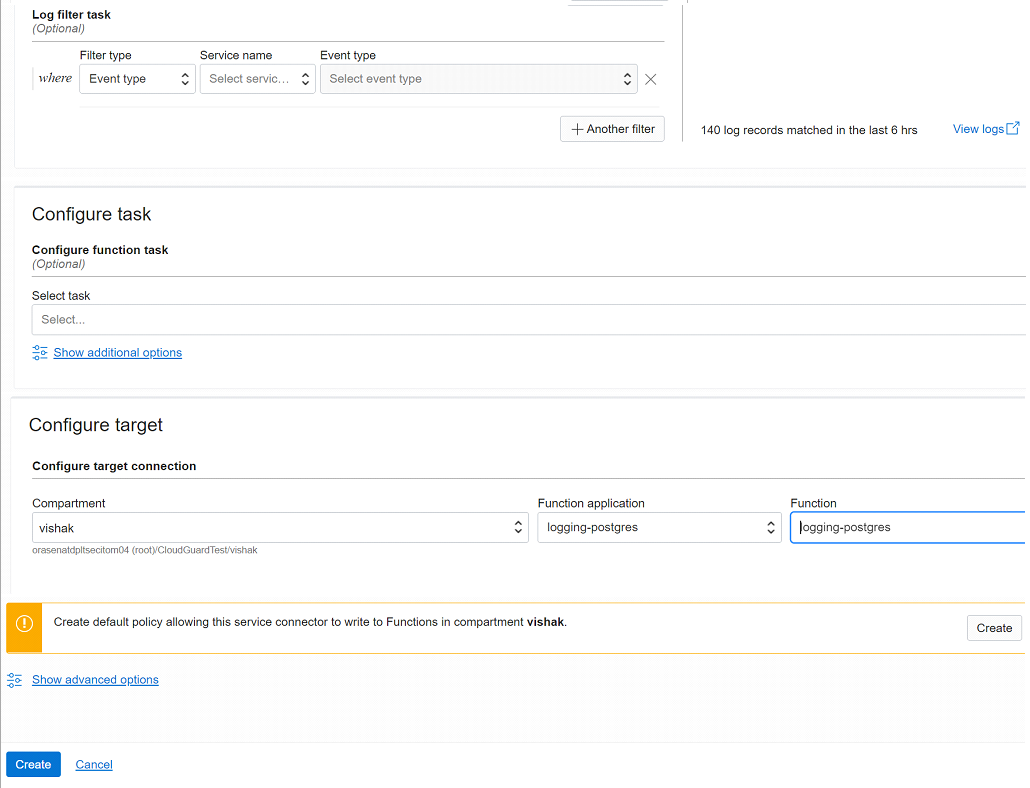Remove the Event type filter row
This screenshot has height=788, width=1030.
(650, 78)
